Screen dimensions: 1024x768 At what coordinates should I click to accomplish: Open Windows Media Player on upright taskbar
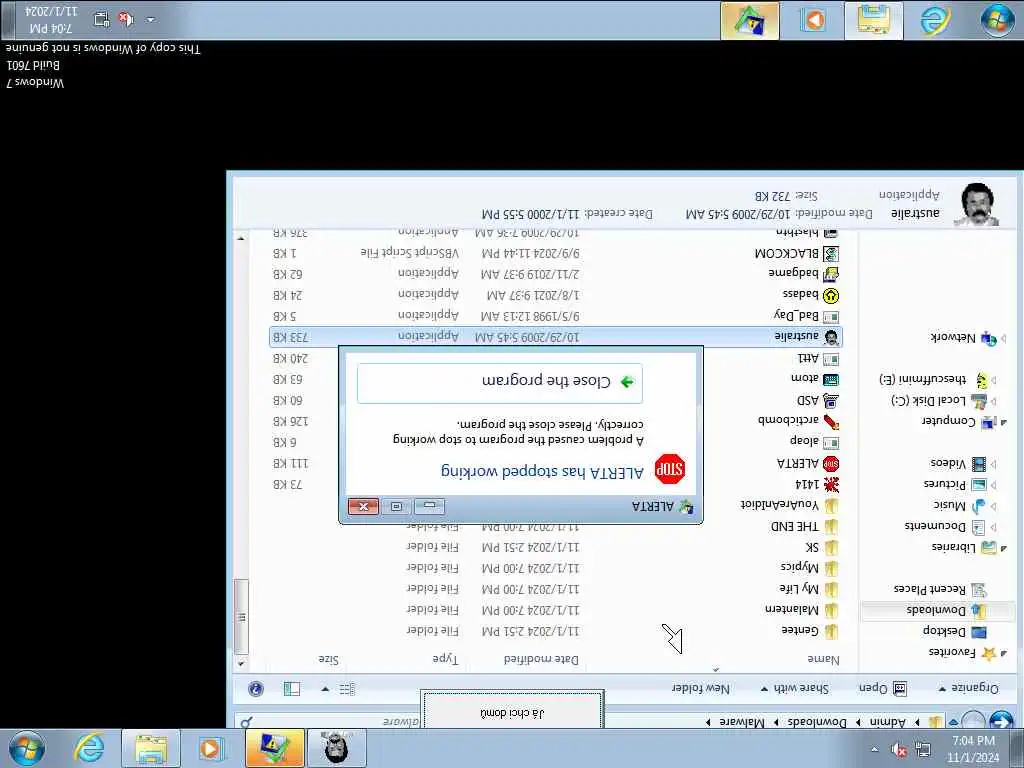[x=210, y=748]
